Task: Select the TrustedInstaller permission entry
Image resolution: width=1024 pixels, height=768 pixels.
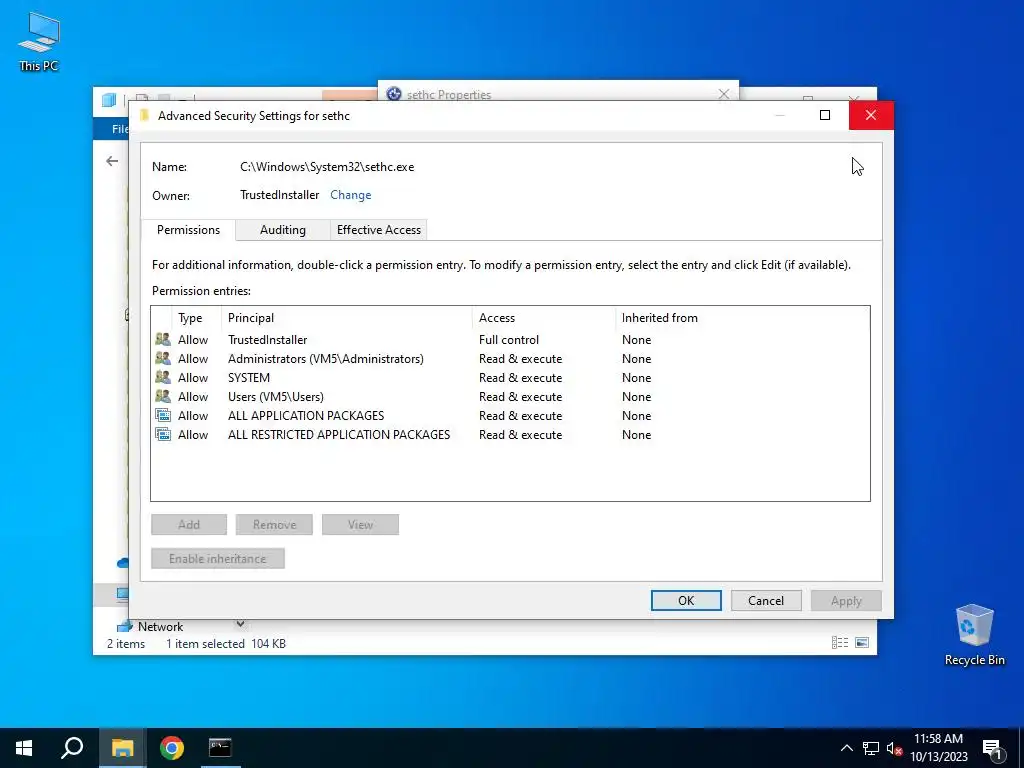Action: (x=510, y=340)
